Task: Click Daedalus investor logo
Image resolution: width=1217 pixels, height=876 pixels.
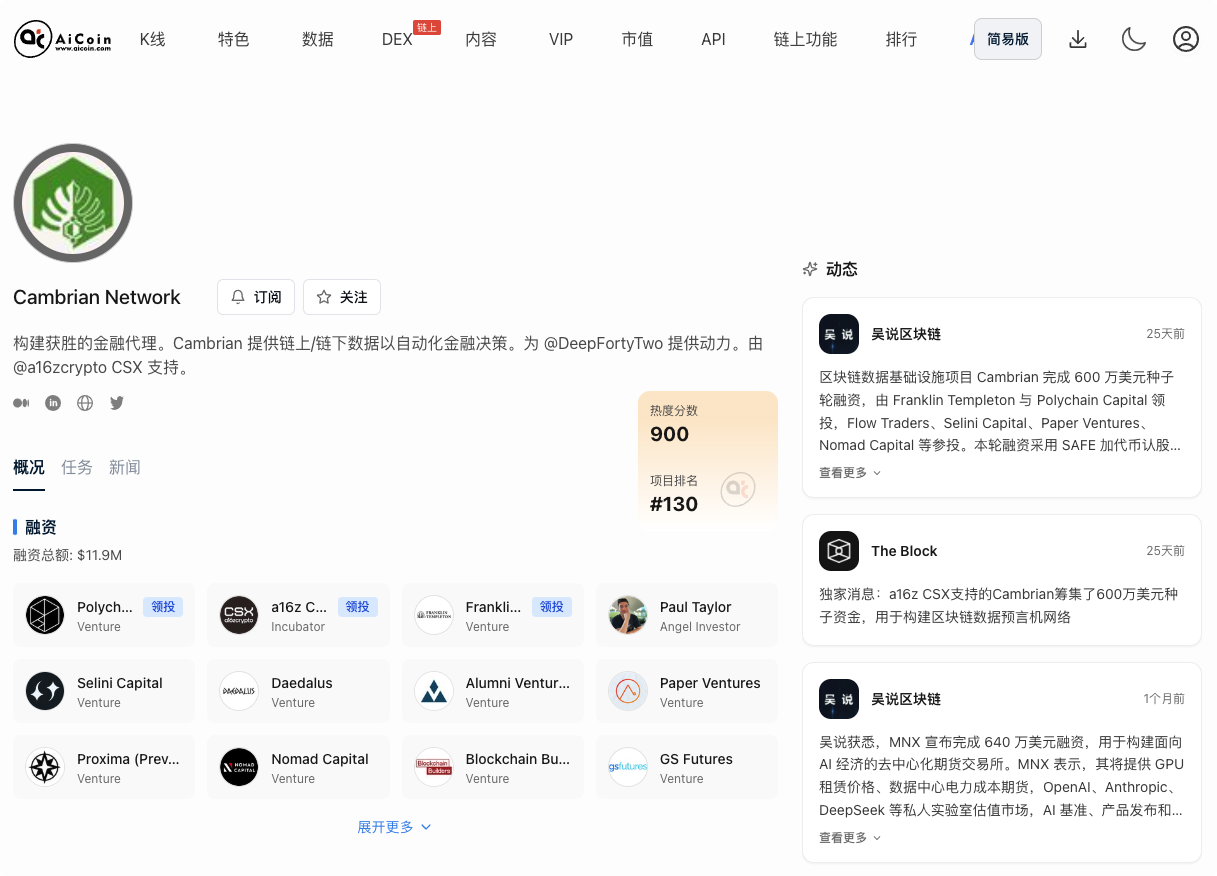Action: click(239, 691)
